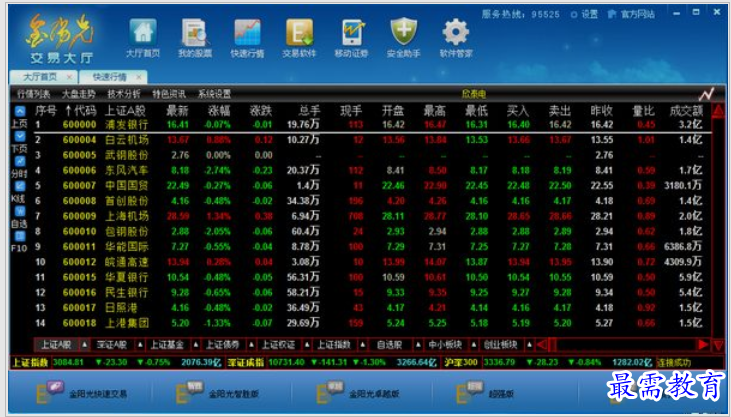Click the 下页 page-down icon
Image resolution: width=731 pixels, height=417 pixels.
tap(20, 136)
